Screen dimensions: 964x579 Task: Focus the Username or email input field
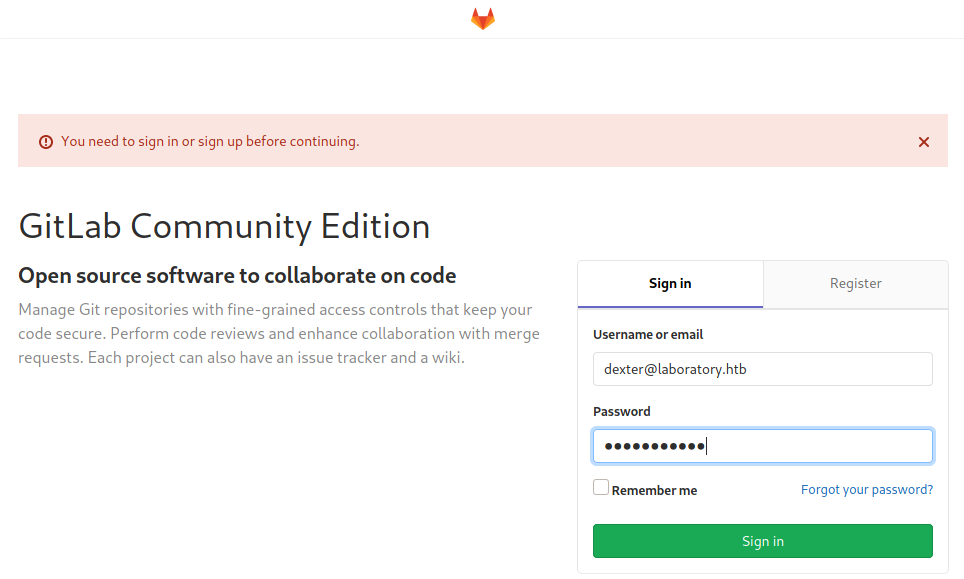[x=762, y=368]
